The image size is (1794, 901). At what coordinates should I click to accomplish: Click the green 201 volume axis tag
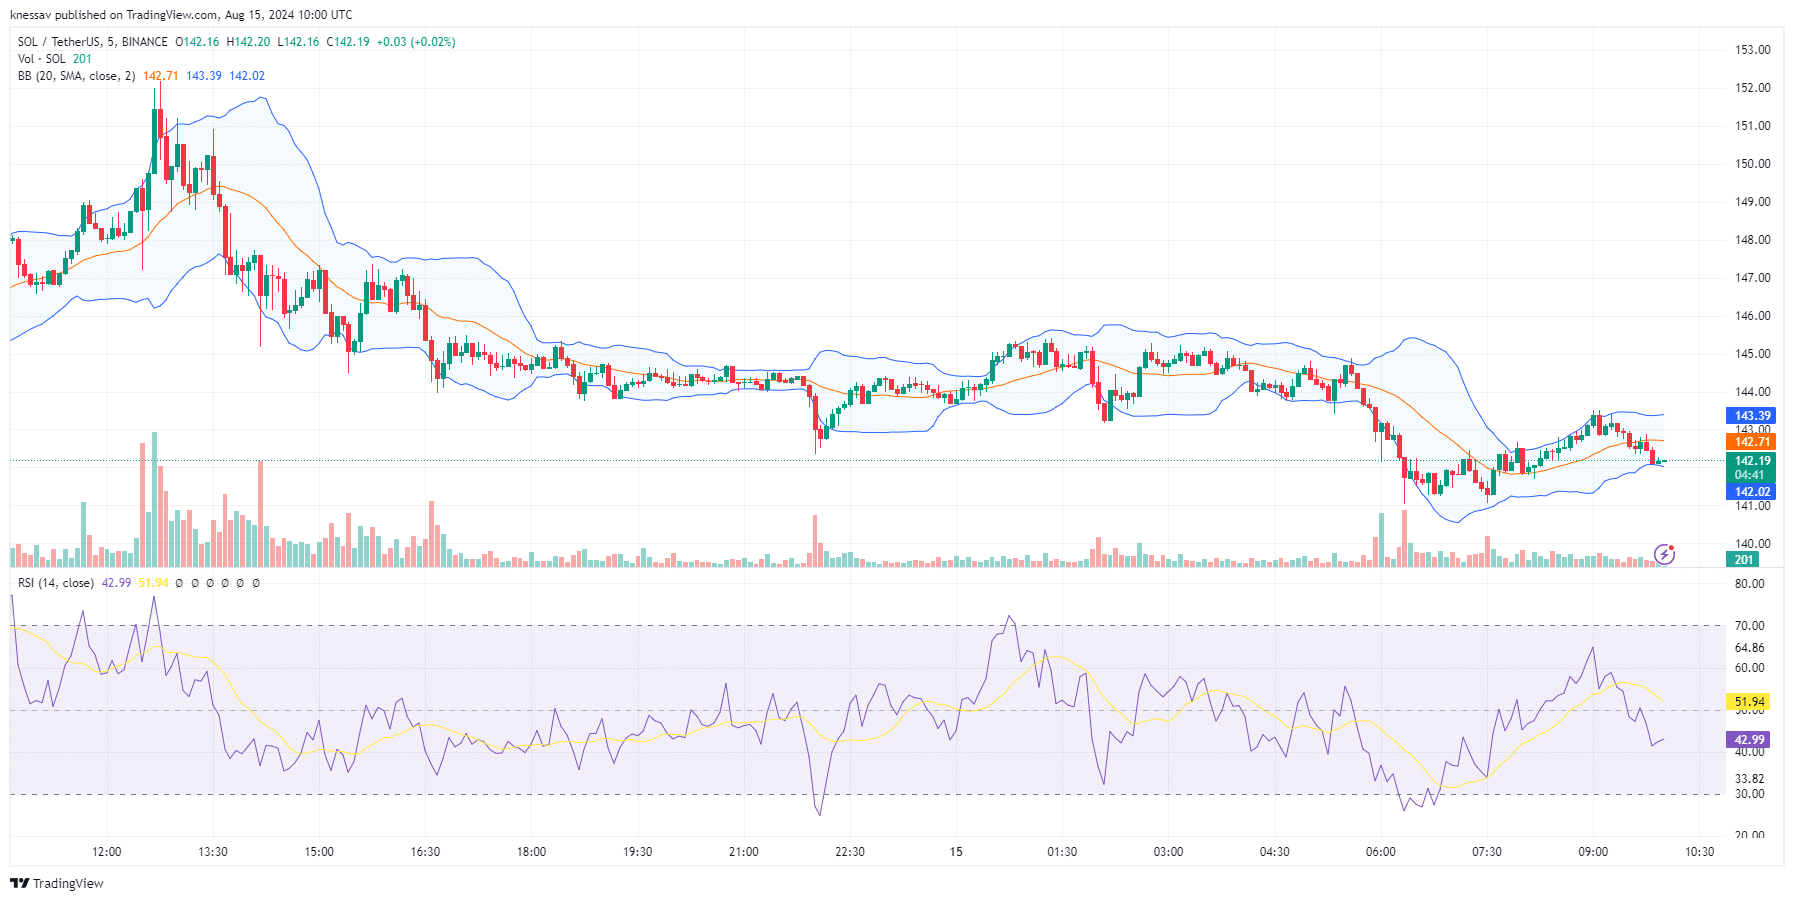point(1744,560)
